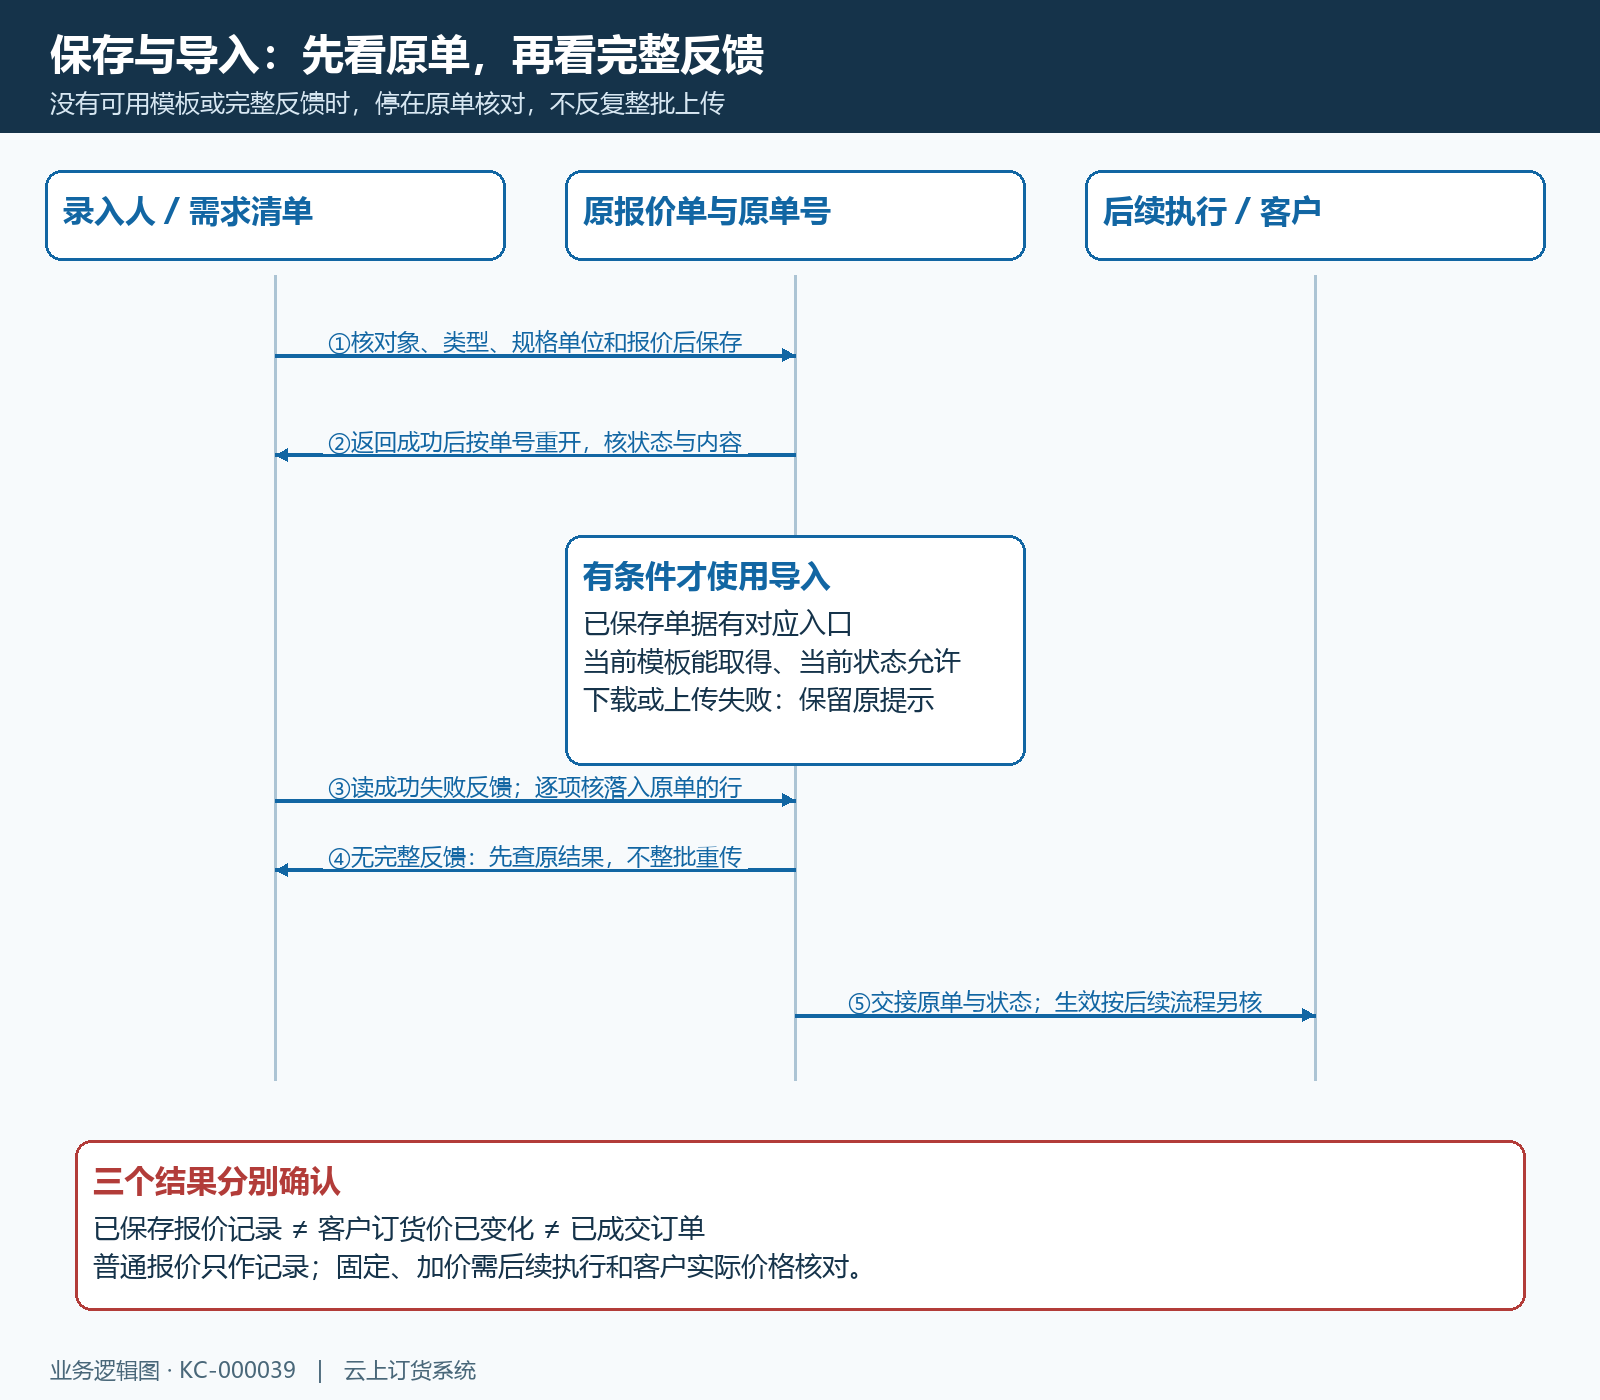The width and height of the screenshot is (1600, 1400).
Task: Click the title "保存与导入：先看原单，再看完整反馈"
Action: pyautogui.click(x=407, y=55)
